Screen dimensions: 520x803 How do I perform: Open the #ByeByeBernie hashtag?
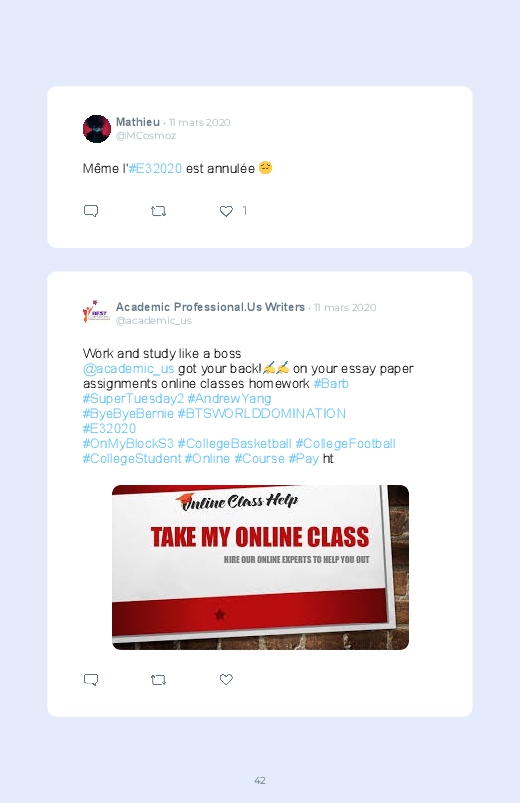[128, 413]
